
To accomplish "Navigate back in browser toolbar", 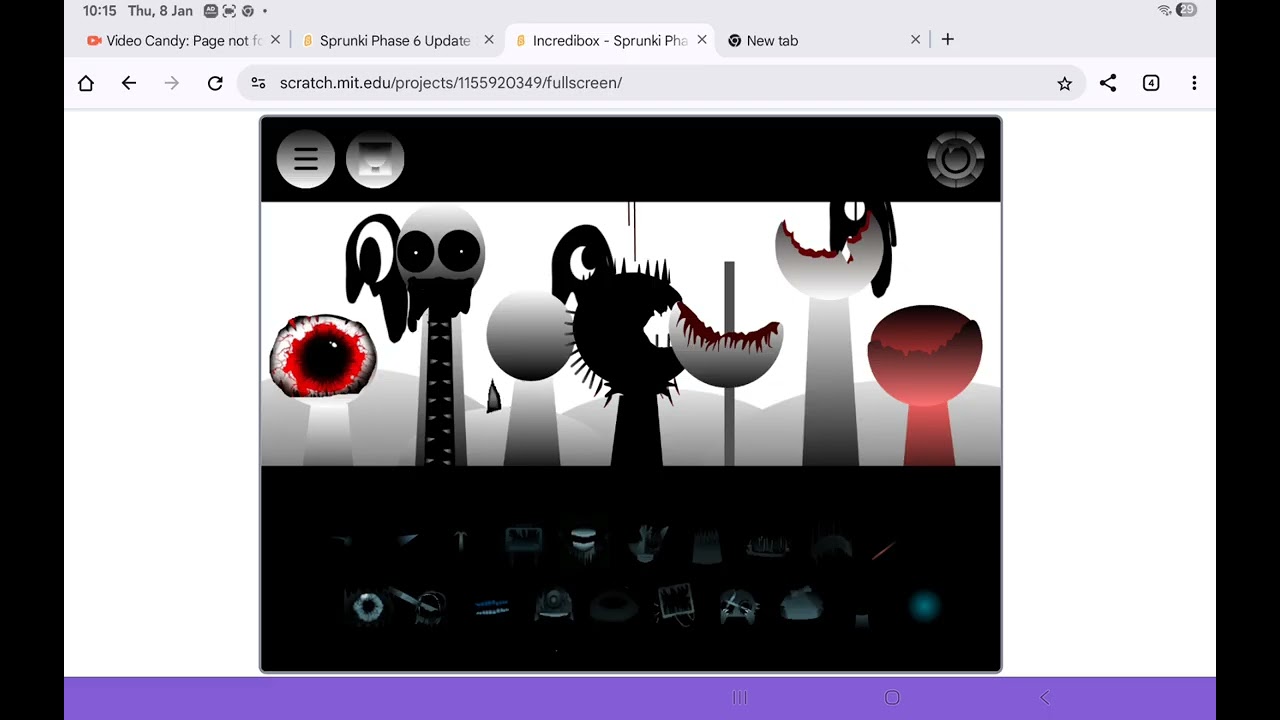I will tap(129, 83).
